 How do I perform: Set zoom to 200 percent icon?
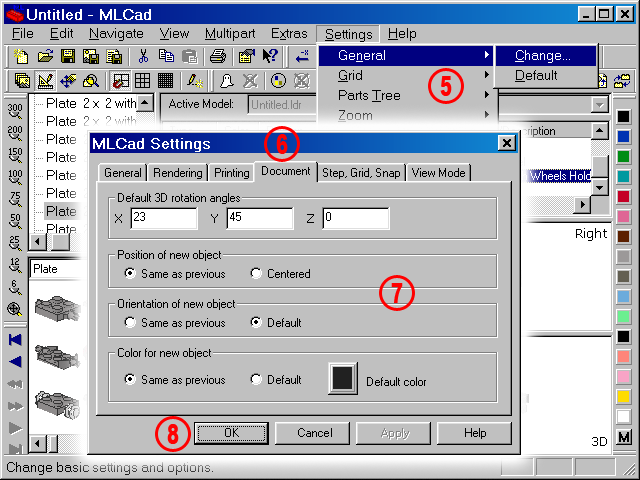15,133
